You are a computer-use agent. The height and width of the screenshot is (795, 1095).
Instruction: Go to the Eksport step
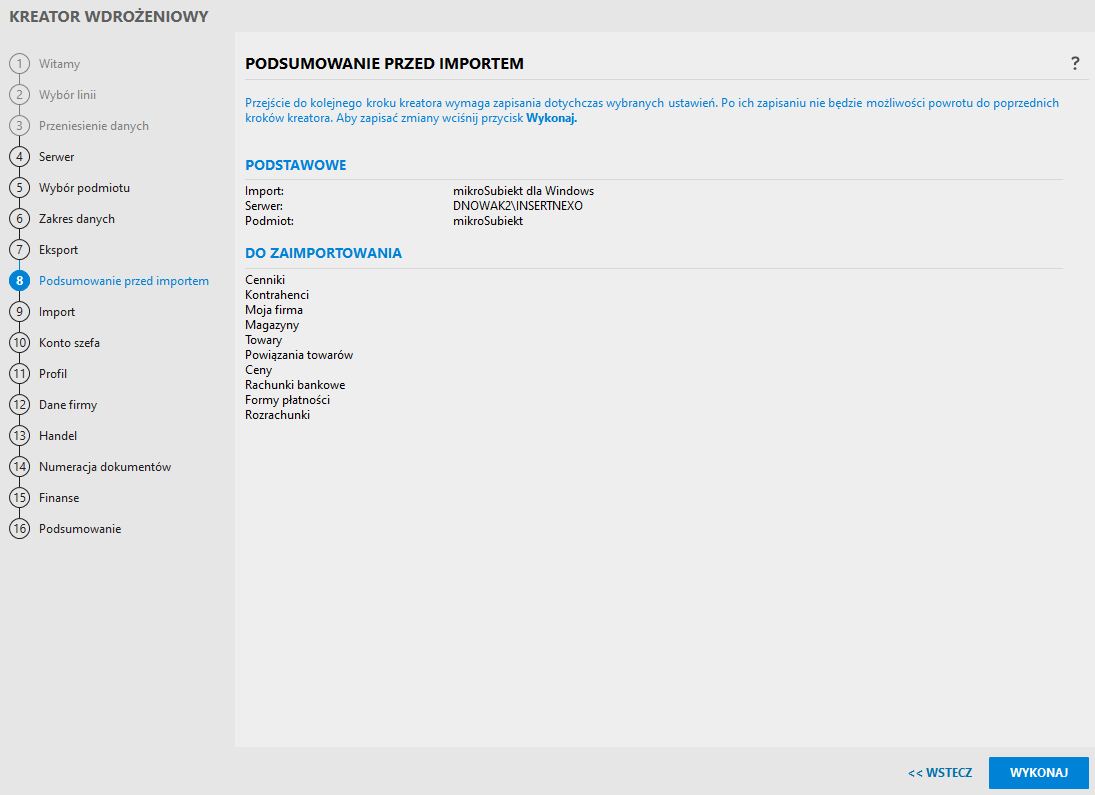(59, 249)
